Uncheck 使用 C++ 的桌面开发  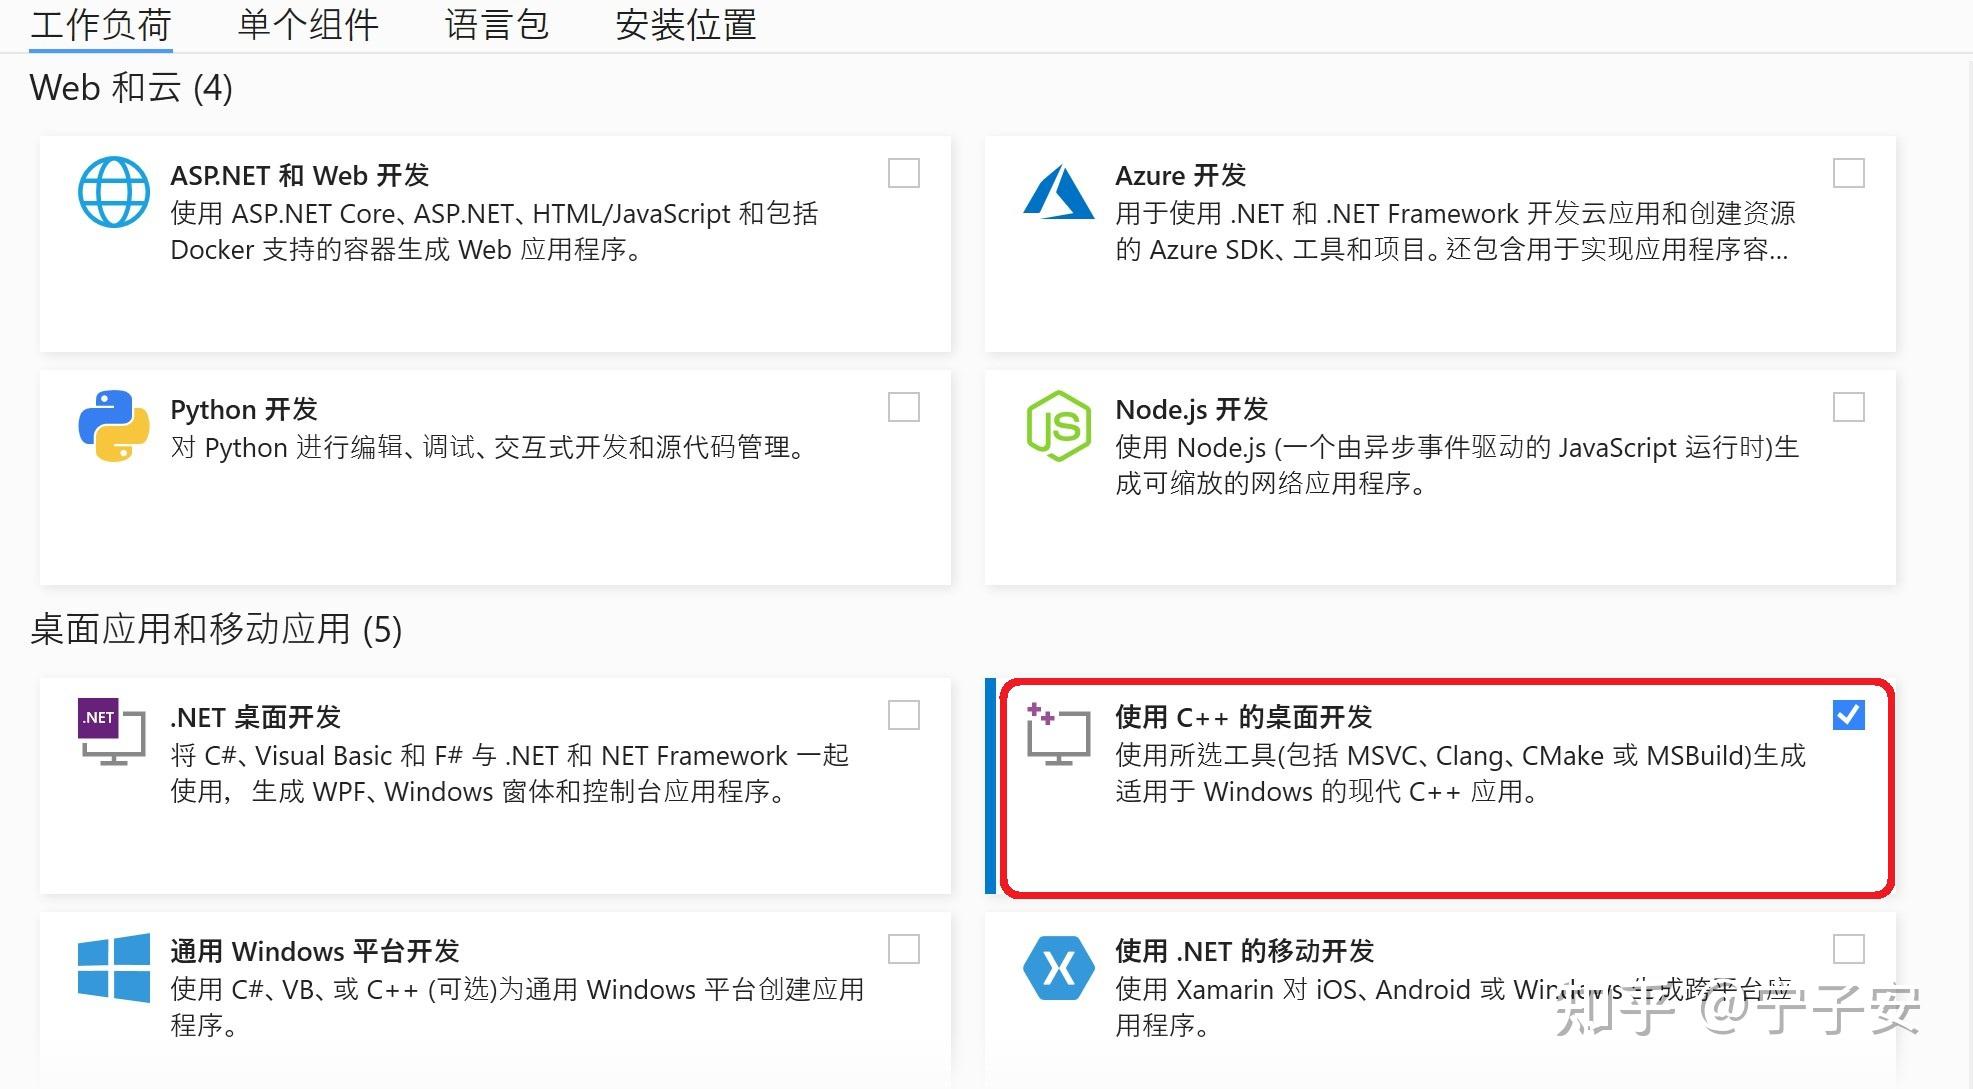click(1849, 714)
